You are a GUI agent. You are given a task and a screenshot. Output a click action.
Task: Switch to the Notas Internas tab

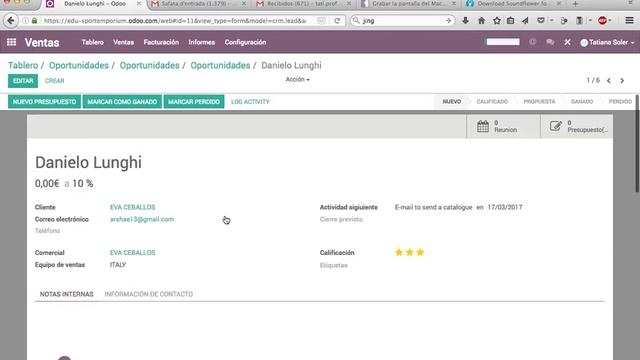pyautogui.click(x=67, y=294)
